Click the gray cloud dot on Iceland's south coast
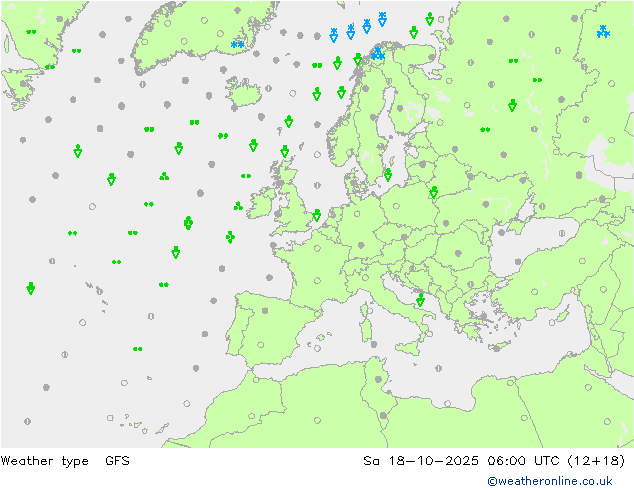The width and height of the screenshot is (634, 490). 234,108
